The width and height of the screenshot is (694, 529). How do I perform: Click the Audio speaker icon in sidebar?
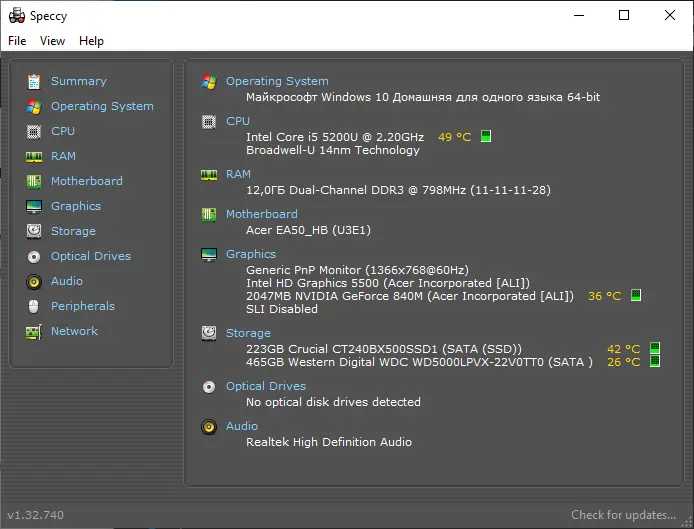tap(34, 282)
